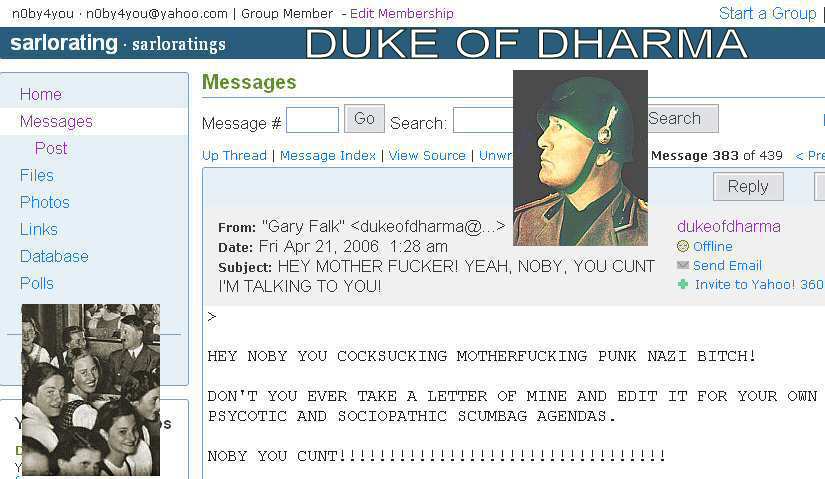825x479 pixels.
Task: Click the green plus Invite icon
Action: (x=682, y=284)
